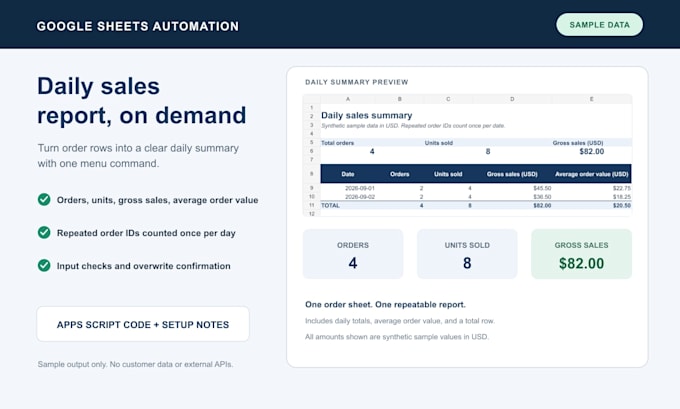Click the 2026-09-01 date cell
This screenshot has width=680, height=409.
pos(360,188)
